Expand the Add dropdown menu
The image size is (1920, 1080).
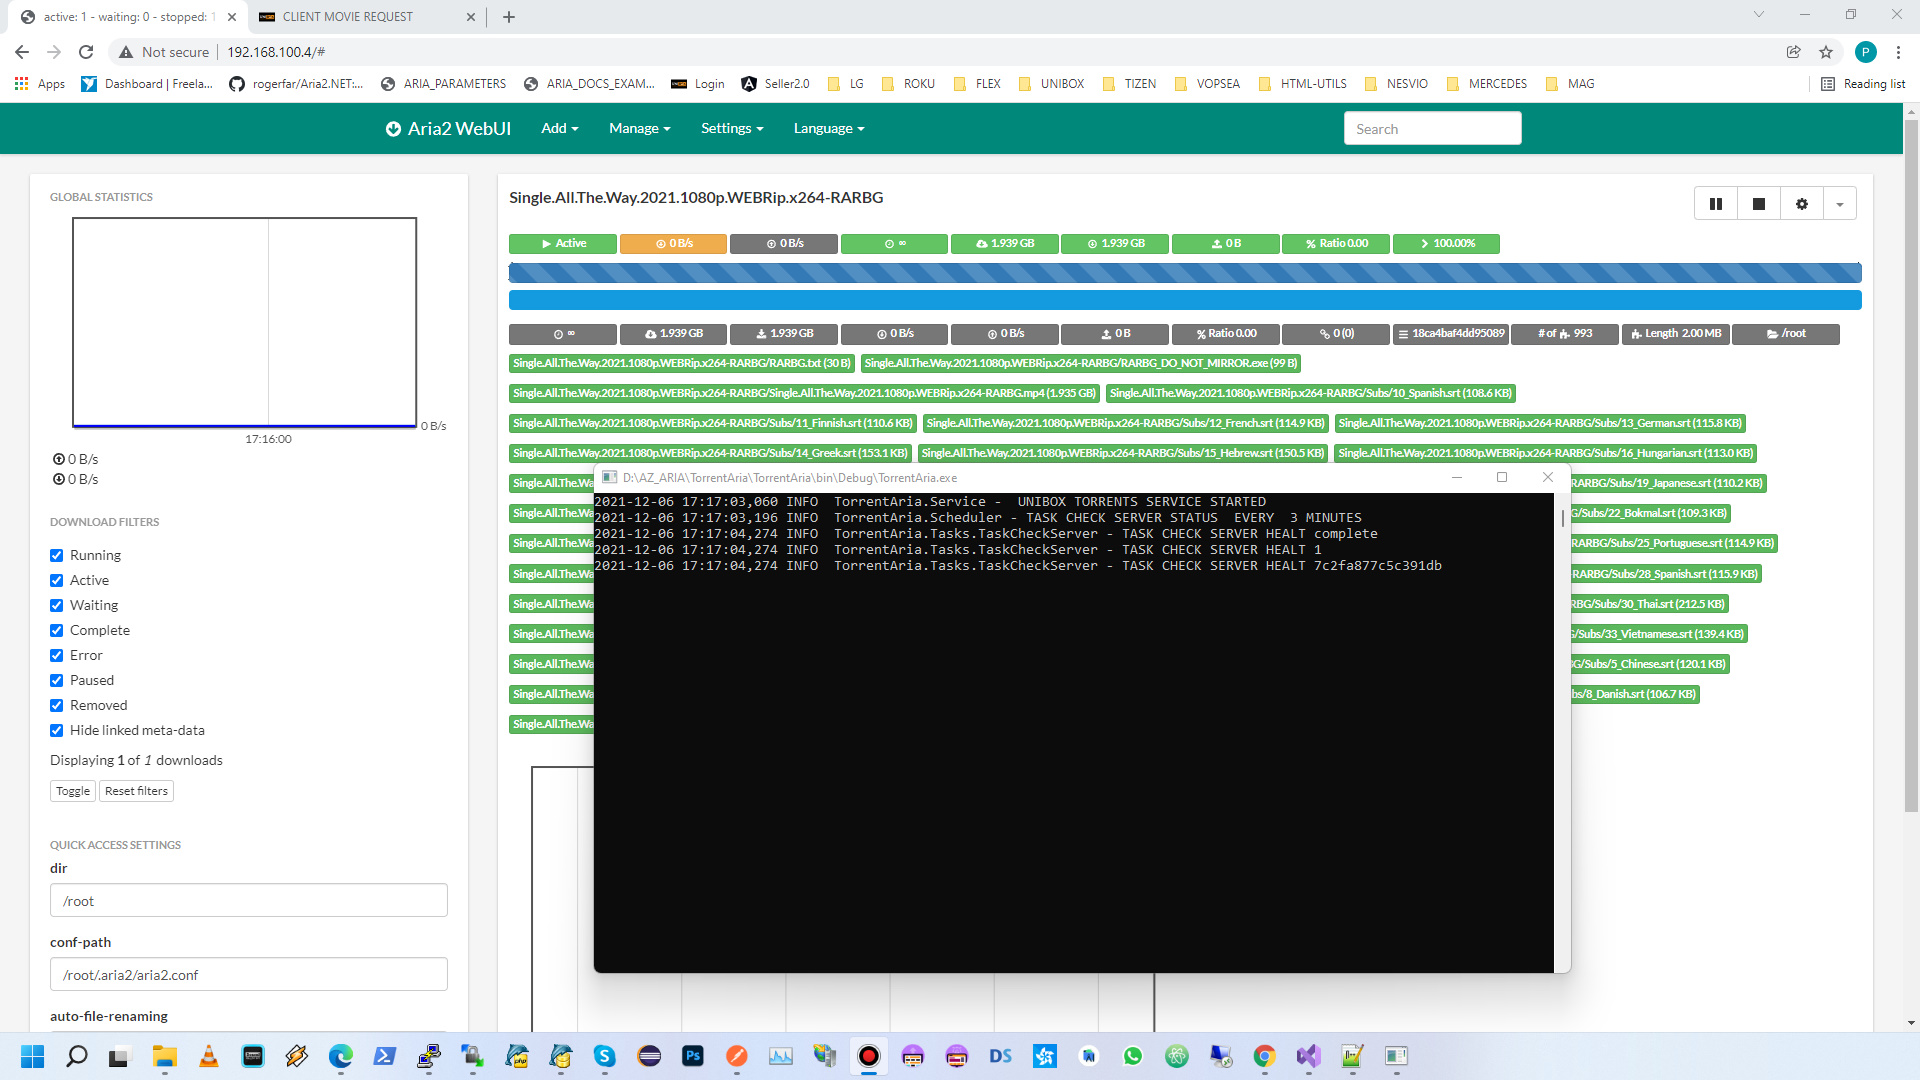(x=559, y=129)
